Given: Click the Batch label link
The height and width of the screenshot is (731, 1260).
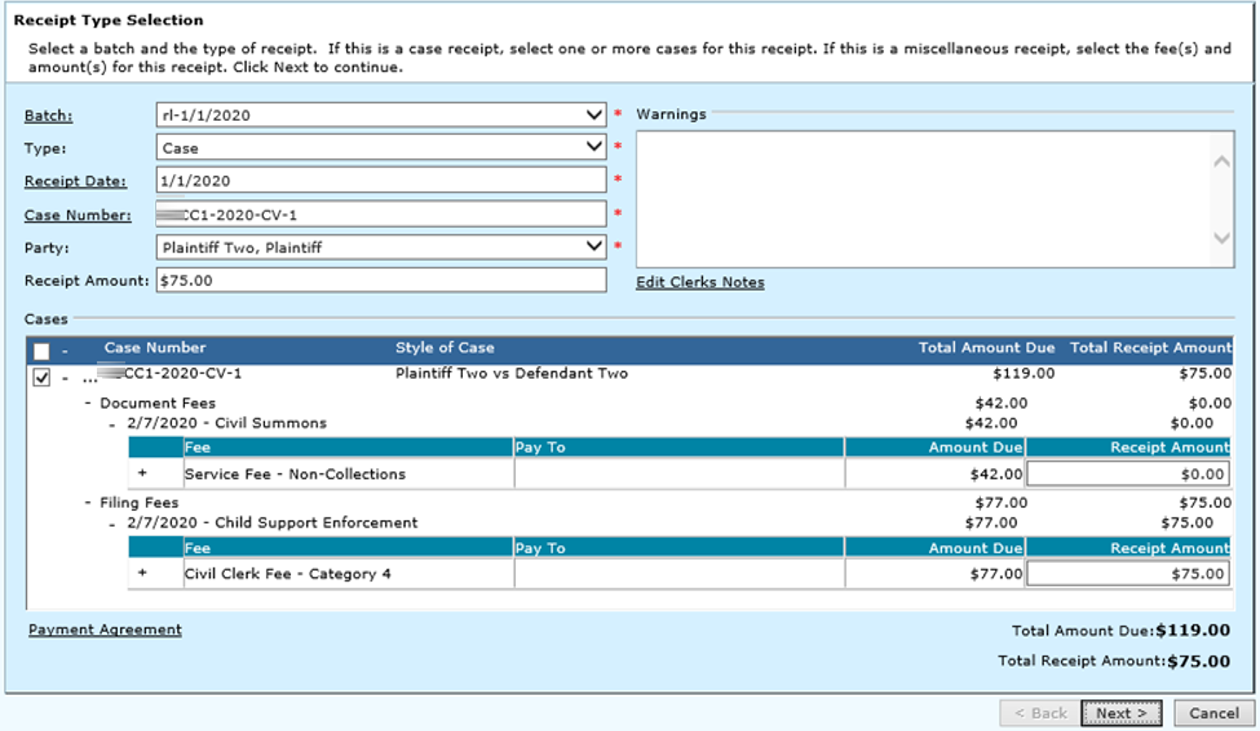Looking at the screenshot, I should [48, 116].
